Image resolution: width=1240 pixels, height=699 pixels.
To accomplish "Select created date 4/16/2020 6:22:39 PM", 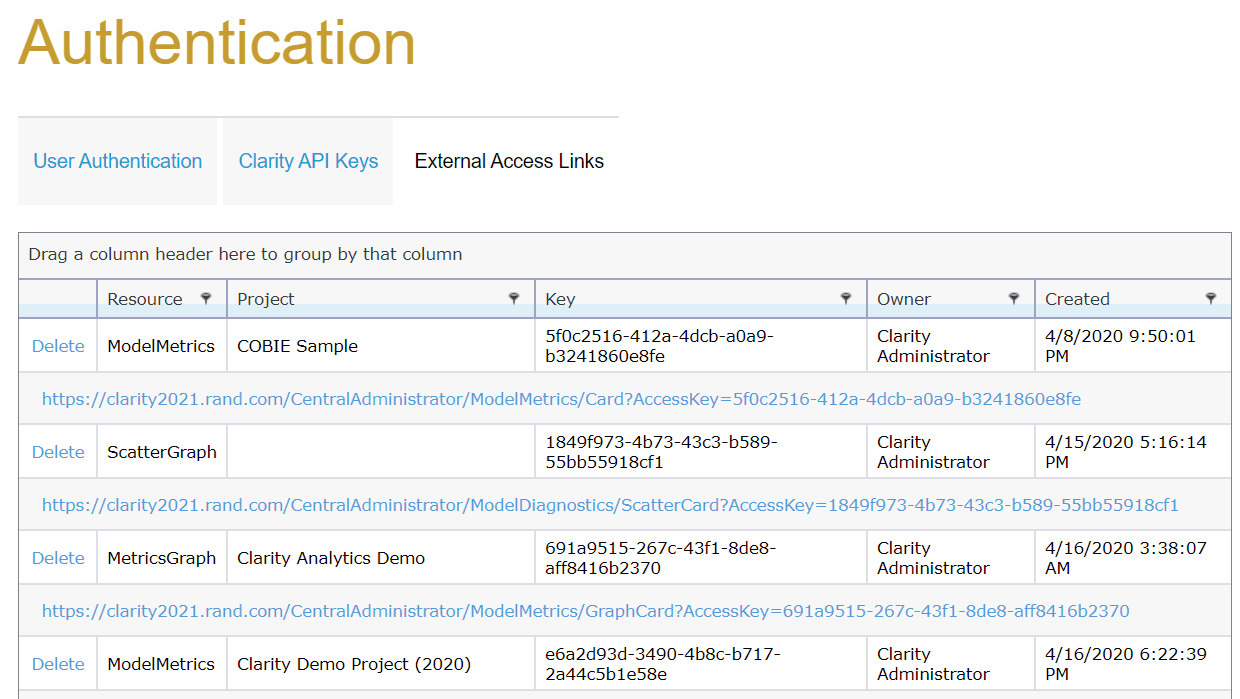I will (x=1133, y=664).
